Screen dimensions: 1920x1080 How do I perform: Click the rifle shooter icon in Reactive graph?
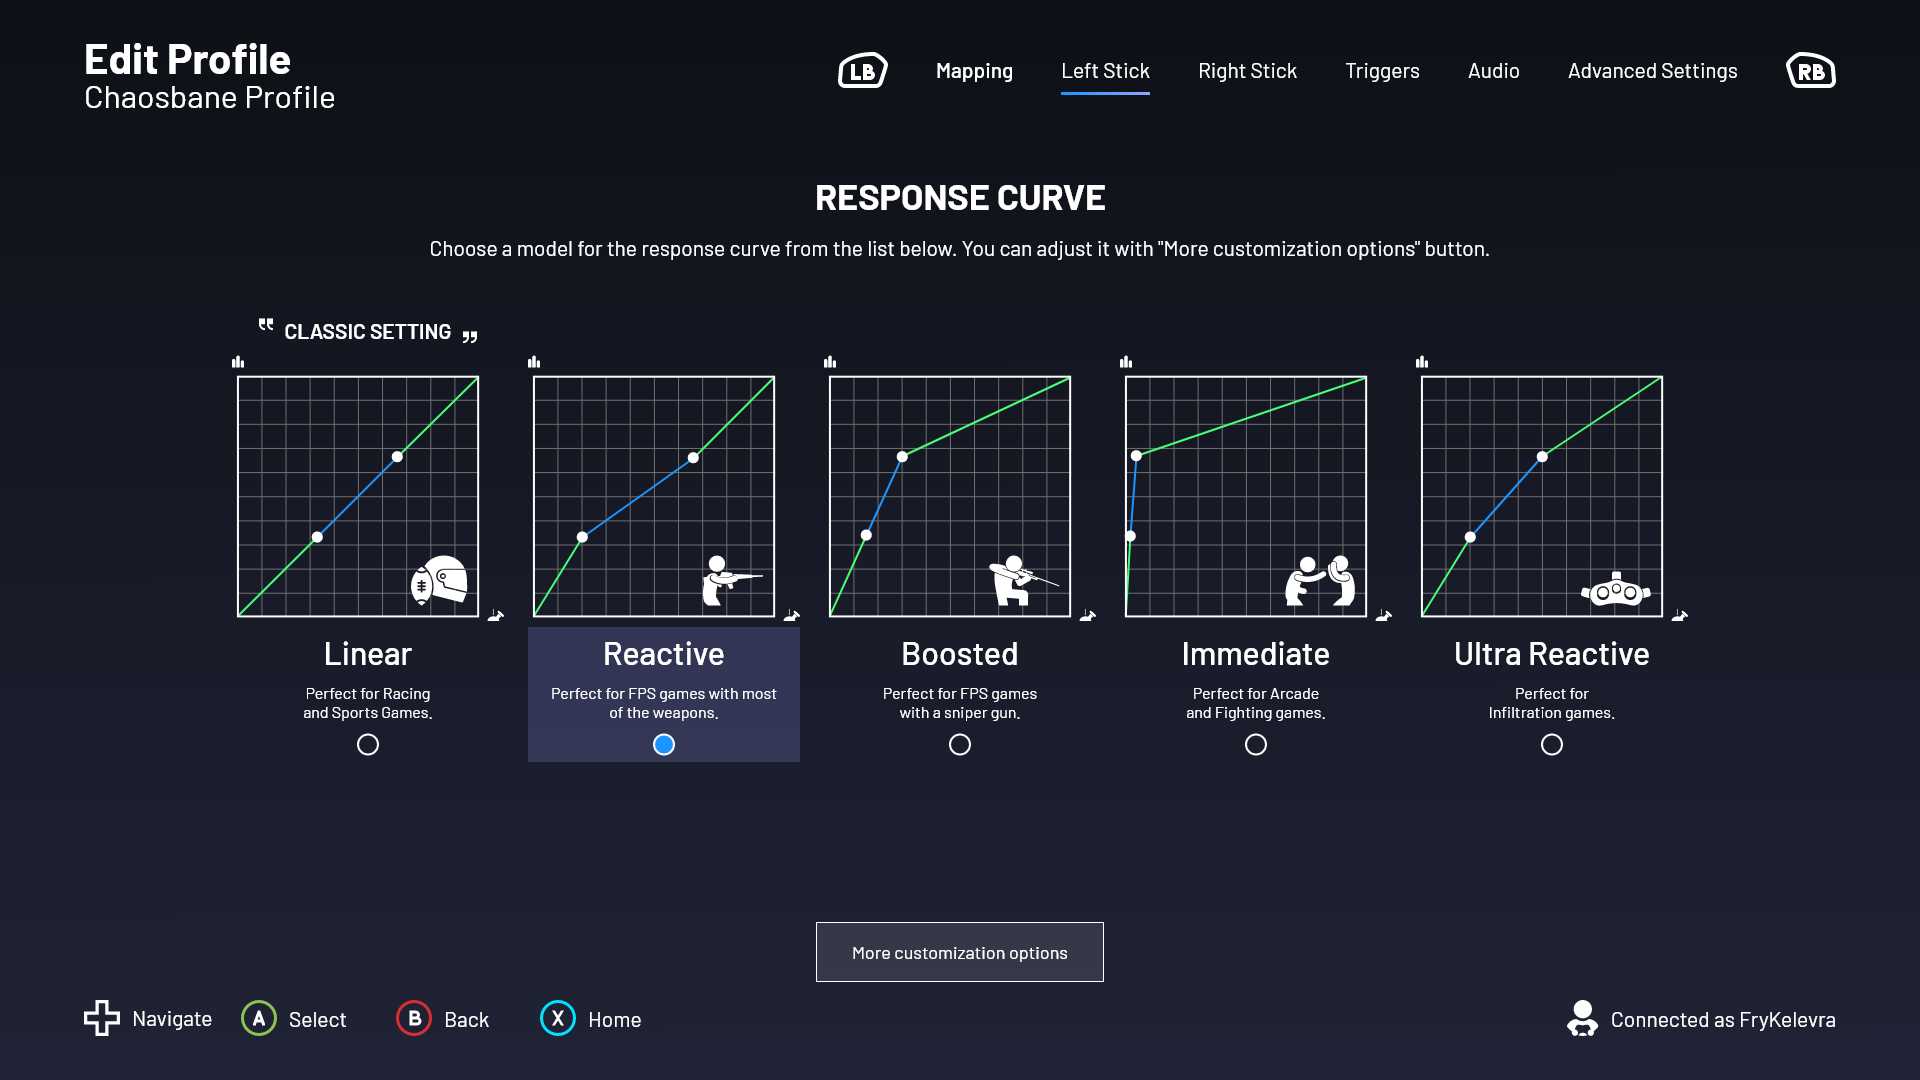pyautogui.click(x=729, y=580)
